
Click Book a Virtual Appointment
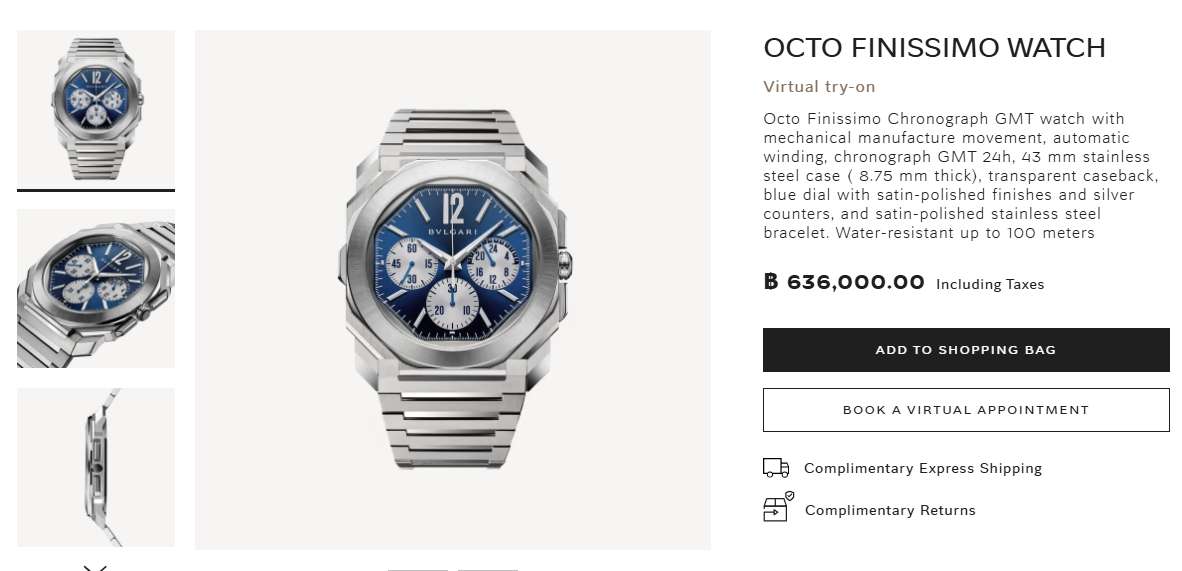966,410
